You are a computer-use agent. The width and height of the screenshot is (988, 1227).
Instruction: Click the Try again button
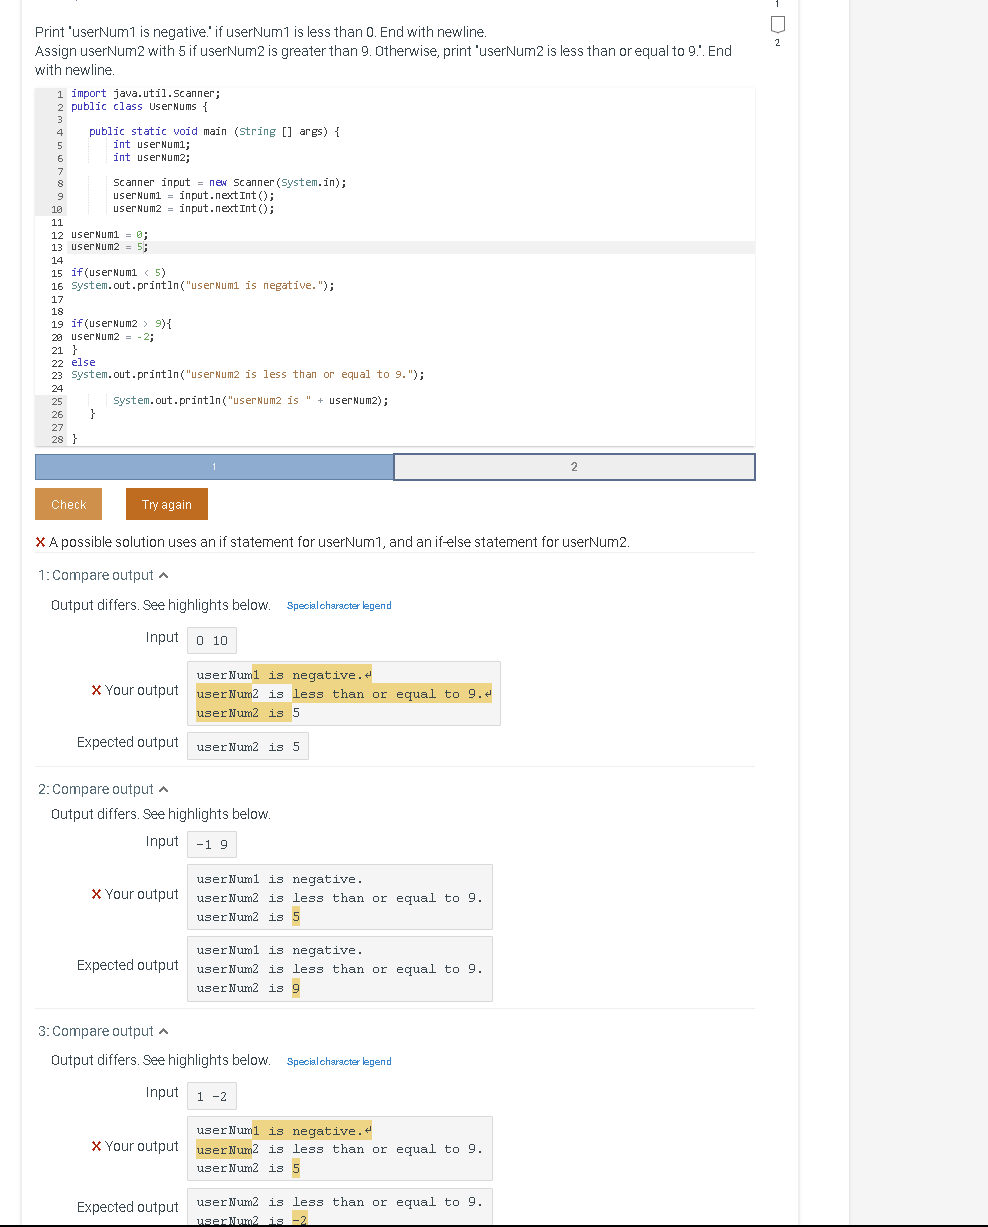click(166, 503)
